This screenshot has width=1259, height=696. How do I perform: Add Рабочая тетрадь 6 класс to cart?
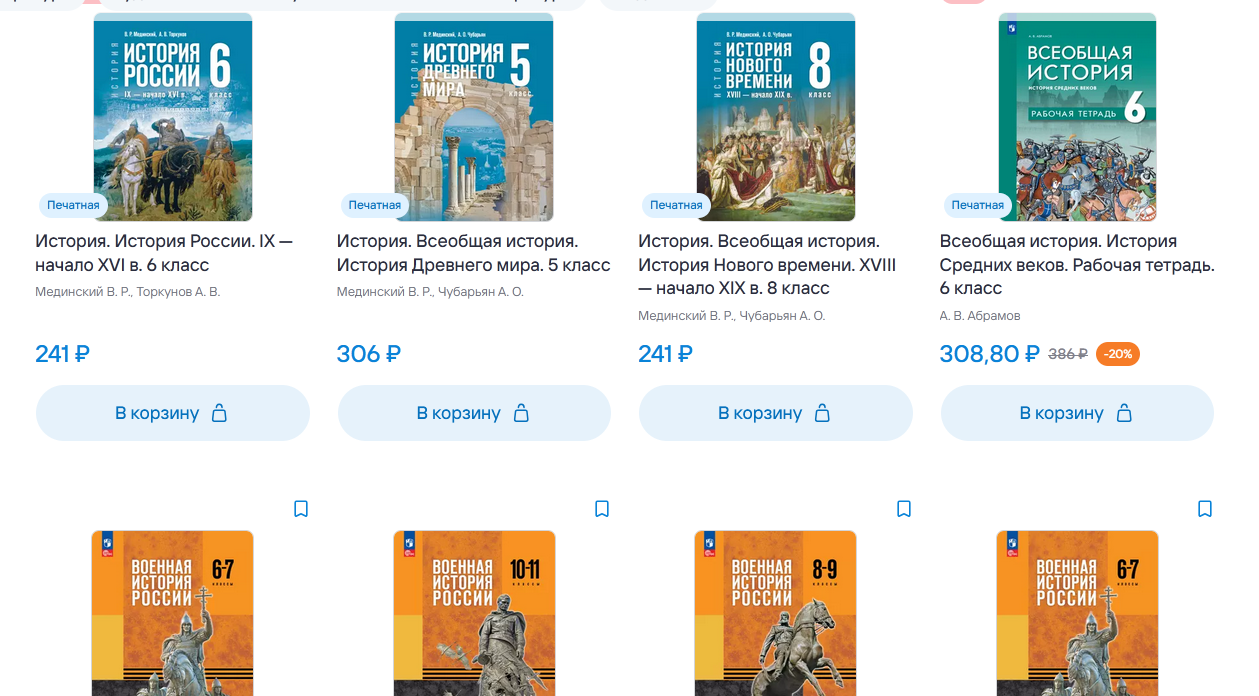tap(1077, 413)
